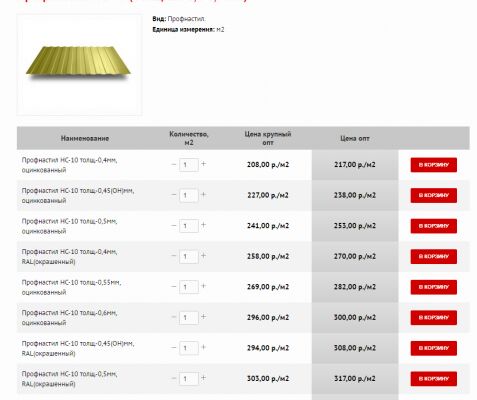Viewport: 477px width, 400px height.
Task: Increase quantity for 0,45(ОН)мм RAL(окрашенный) row
Action: (x=204, y=347)
